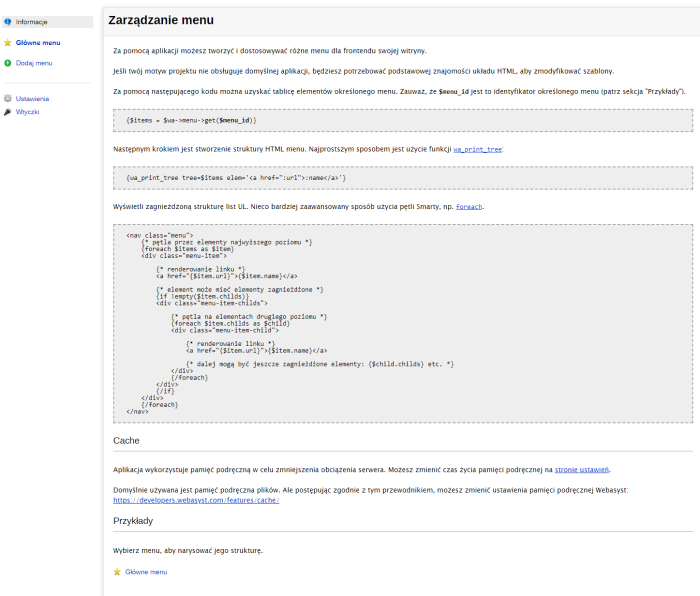The width and height of the screenshot is (700, 596).
Task: Click the 'stronie ustawień' link
Action: [x=582, y=469]
